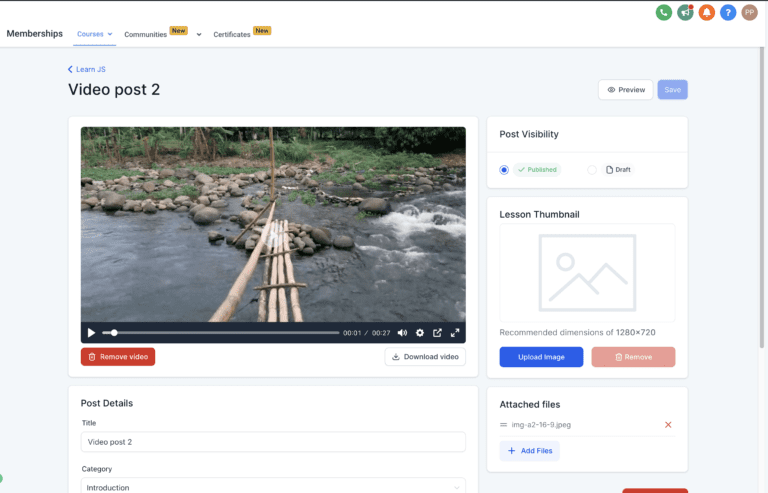Click the video seek bar knob
The width and height of the screenshot is (768, 493).
click(x=114, y=333)
